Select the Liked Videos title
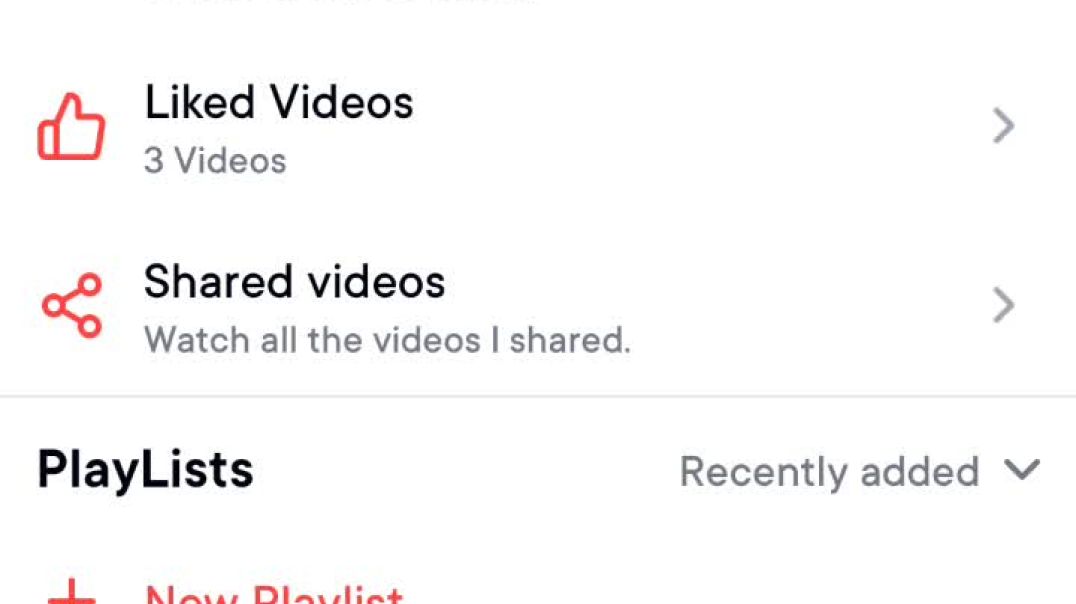This screenshot has height=604, width=1076. 279,103
